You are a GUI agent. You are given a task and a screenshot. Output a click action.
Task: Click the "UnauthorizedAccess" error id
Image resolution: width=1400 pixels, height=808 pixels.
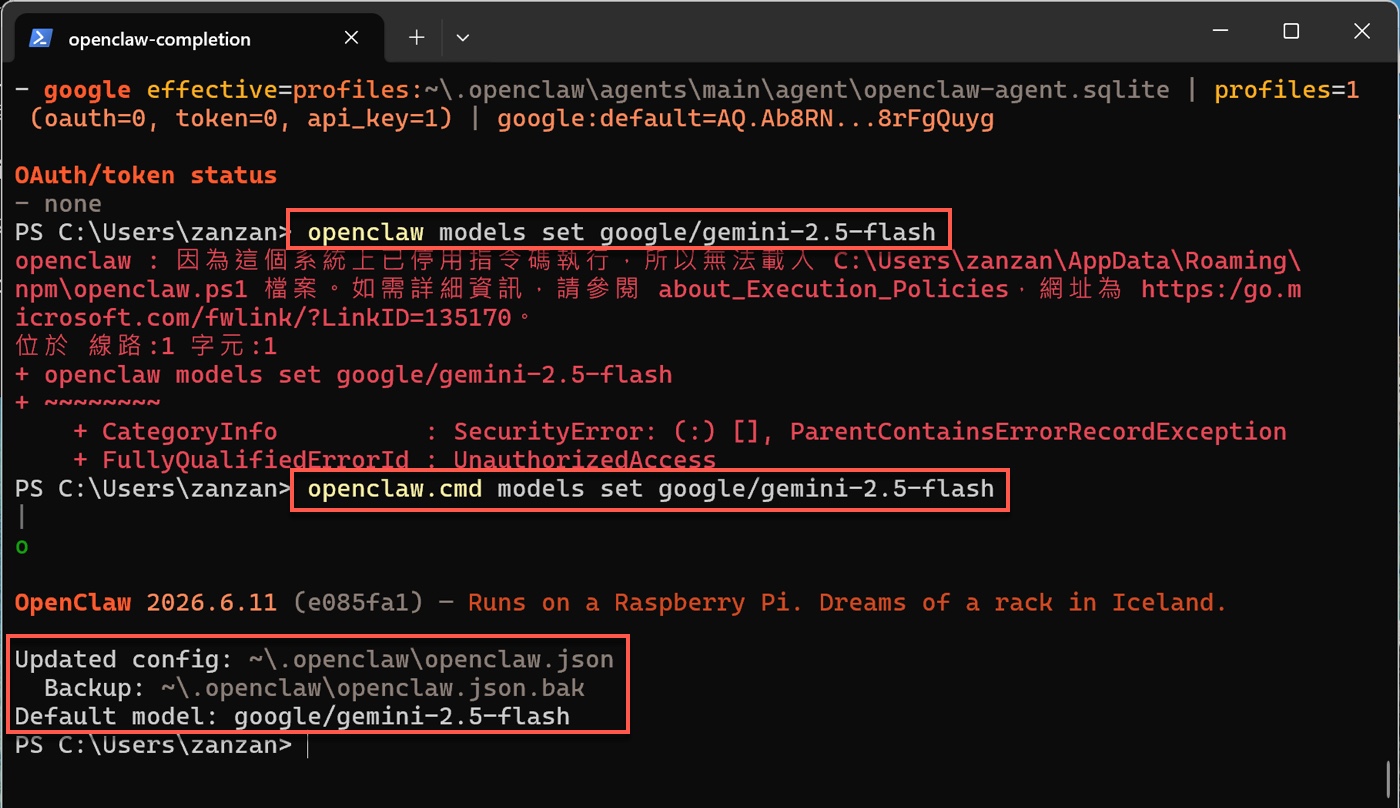pyautogui.click(x=585, y=461)
